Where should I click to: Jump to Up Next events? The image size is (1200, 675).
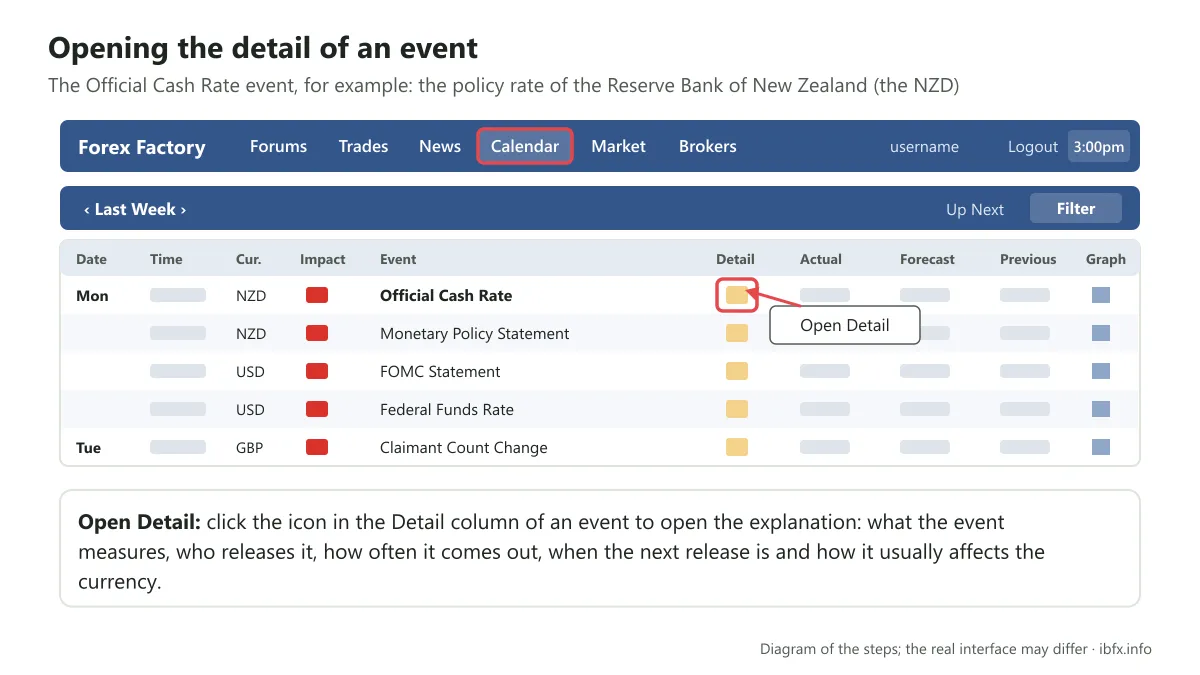pos(975,209)
